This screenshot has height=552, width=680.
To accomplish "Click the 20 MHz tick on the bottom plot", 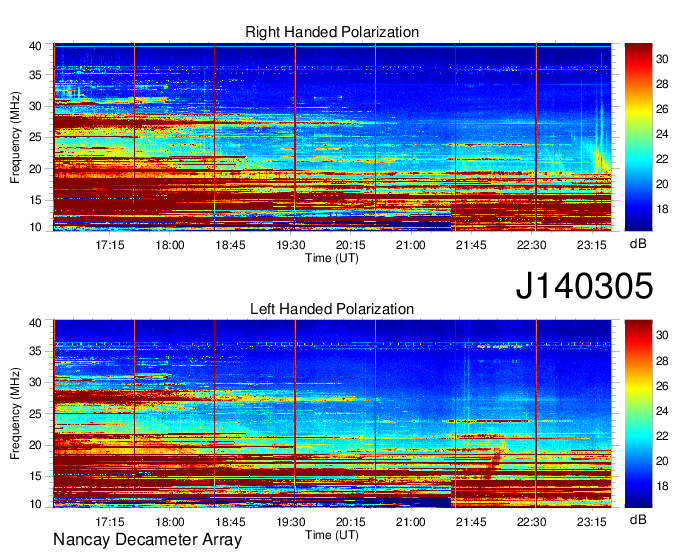I will (35, 445).
